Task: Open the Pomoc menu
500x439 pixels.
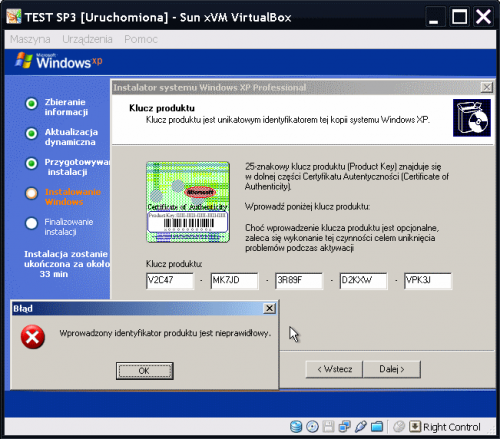Action: tap(141, 39)
